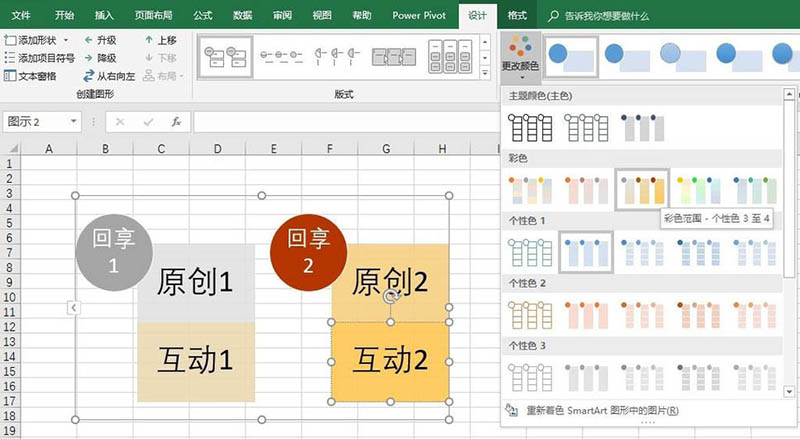800x439 pixels.
Task: Choose dark fill 主色 third option
Action: click(642, 128)
